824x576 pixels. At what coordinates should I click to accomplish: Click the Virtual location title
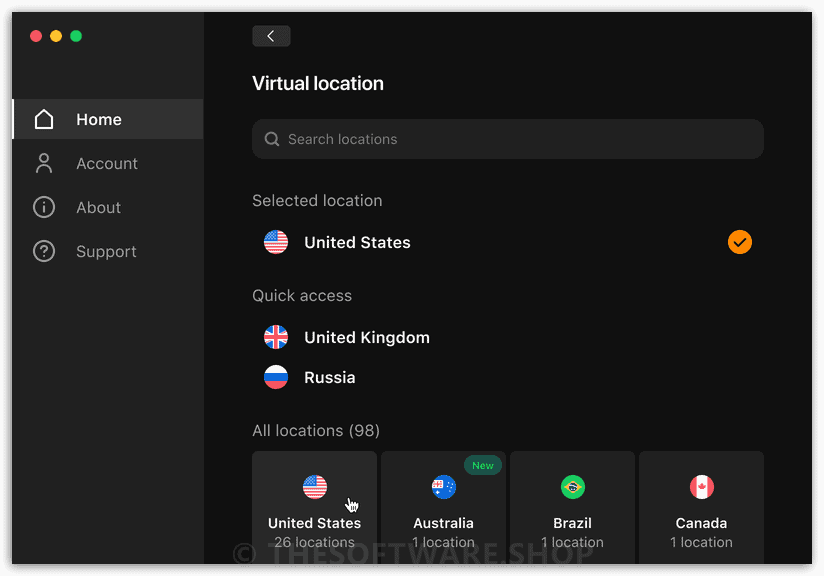318,84
